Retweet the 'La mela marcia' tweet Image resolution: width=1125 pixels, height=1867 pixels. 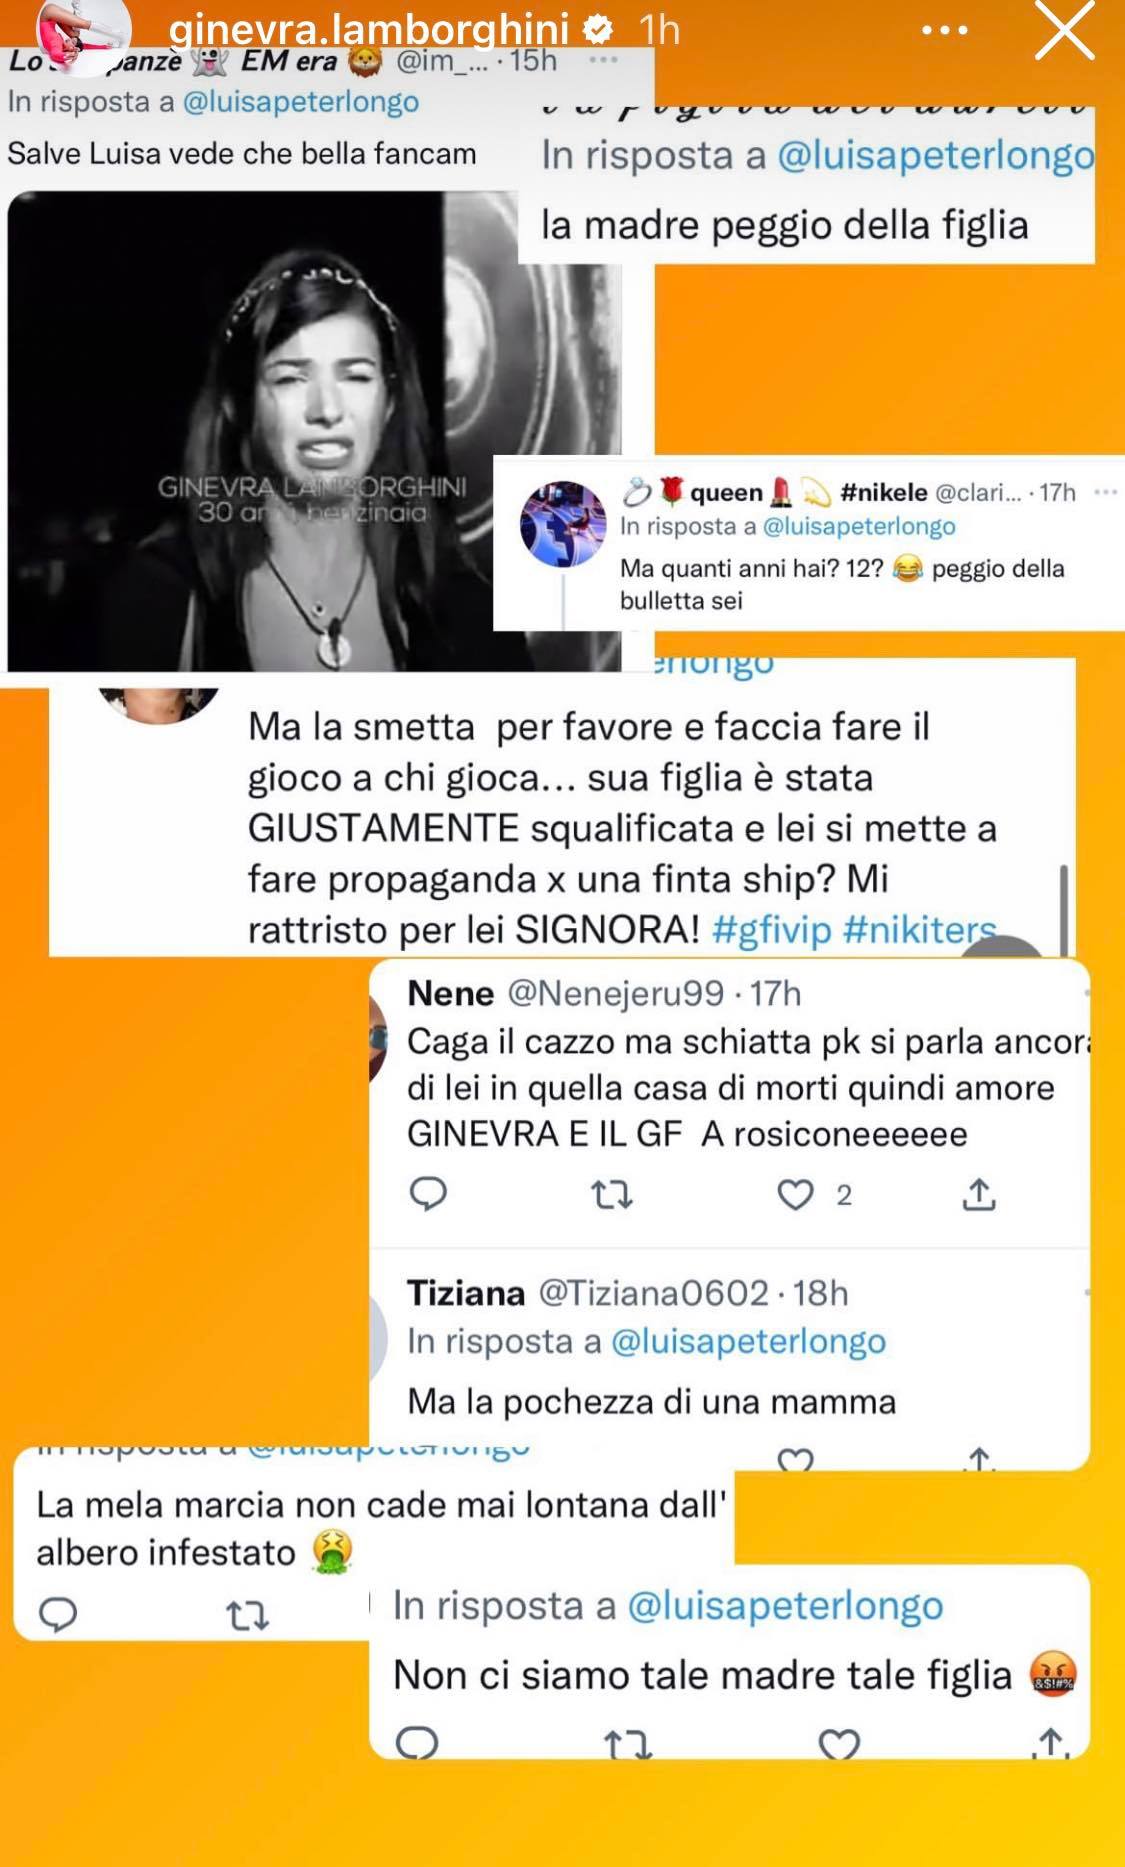click(247, 1616)
